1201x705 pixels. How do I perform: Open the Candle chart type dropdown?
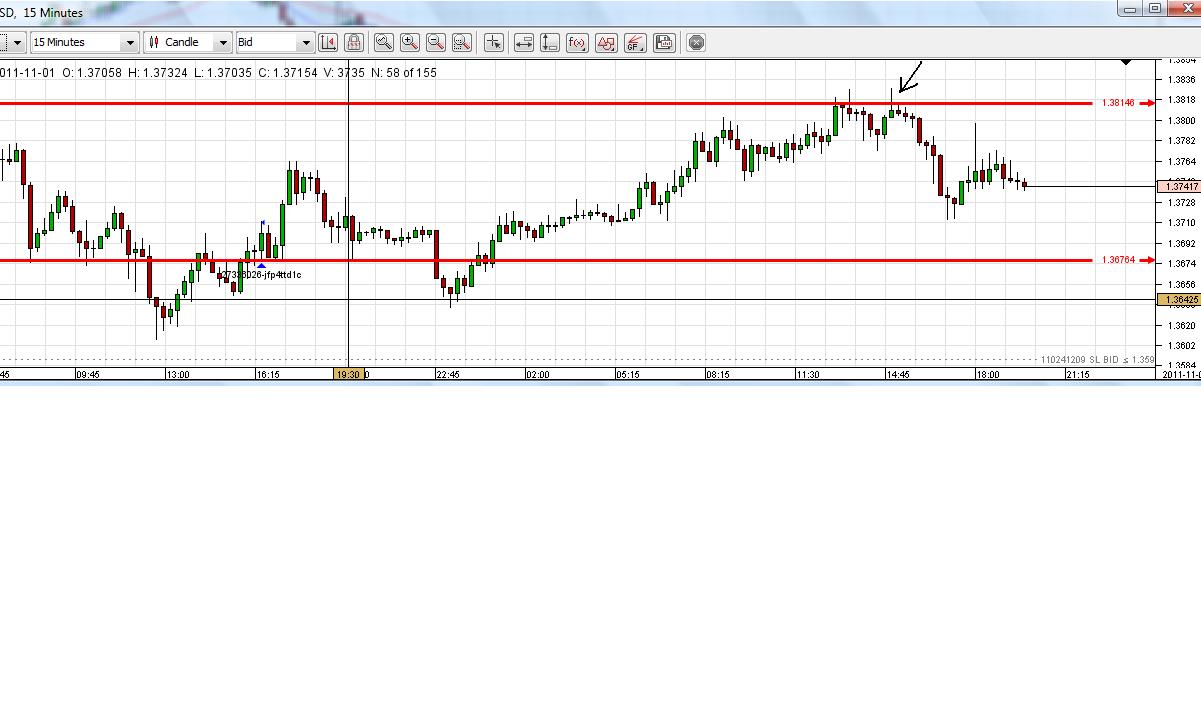[188, 42]
